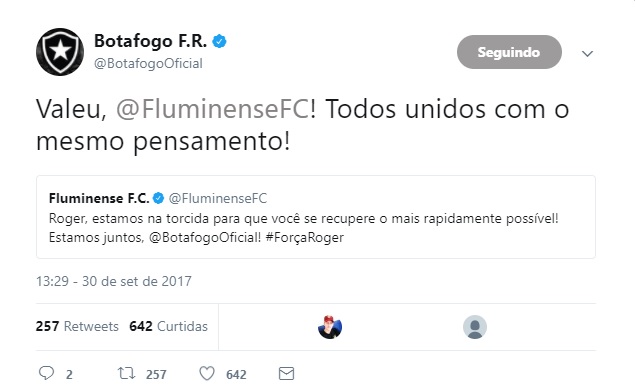Open Botafogo shield profile avatar
The height and width of the screenshot is (391, 635).
tap(60, 52)
